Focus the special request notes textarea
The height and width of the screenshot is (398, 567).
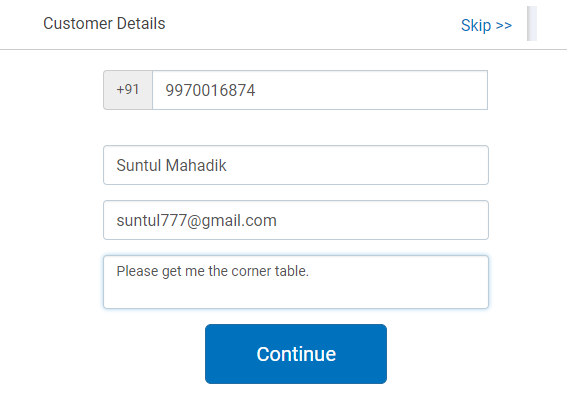296,282
